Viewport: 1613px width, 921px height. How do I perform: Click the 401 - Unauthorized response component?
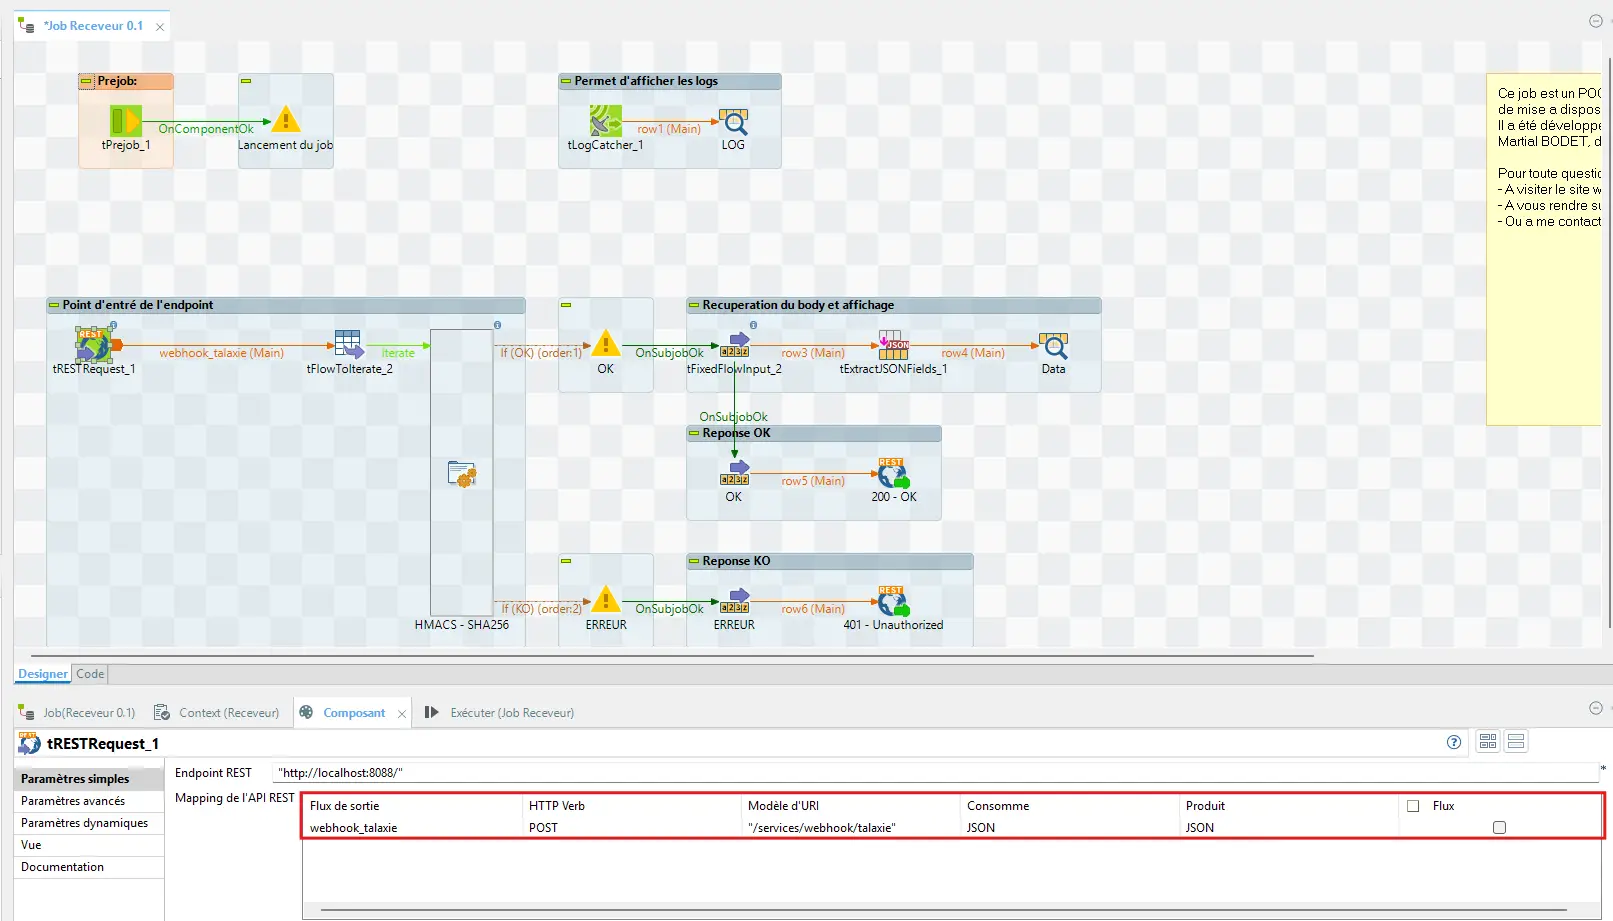891,601
